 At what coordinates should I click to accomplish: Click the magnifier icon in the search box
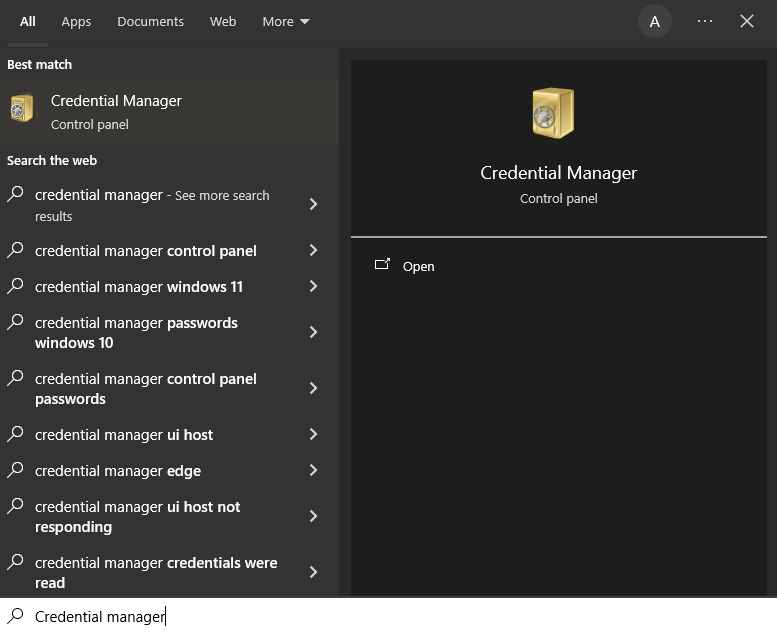[x=16, y=616]
